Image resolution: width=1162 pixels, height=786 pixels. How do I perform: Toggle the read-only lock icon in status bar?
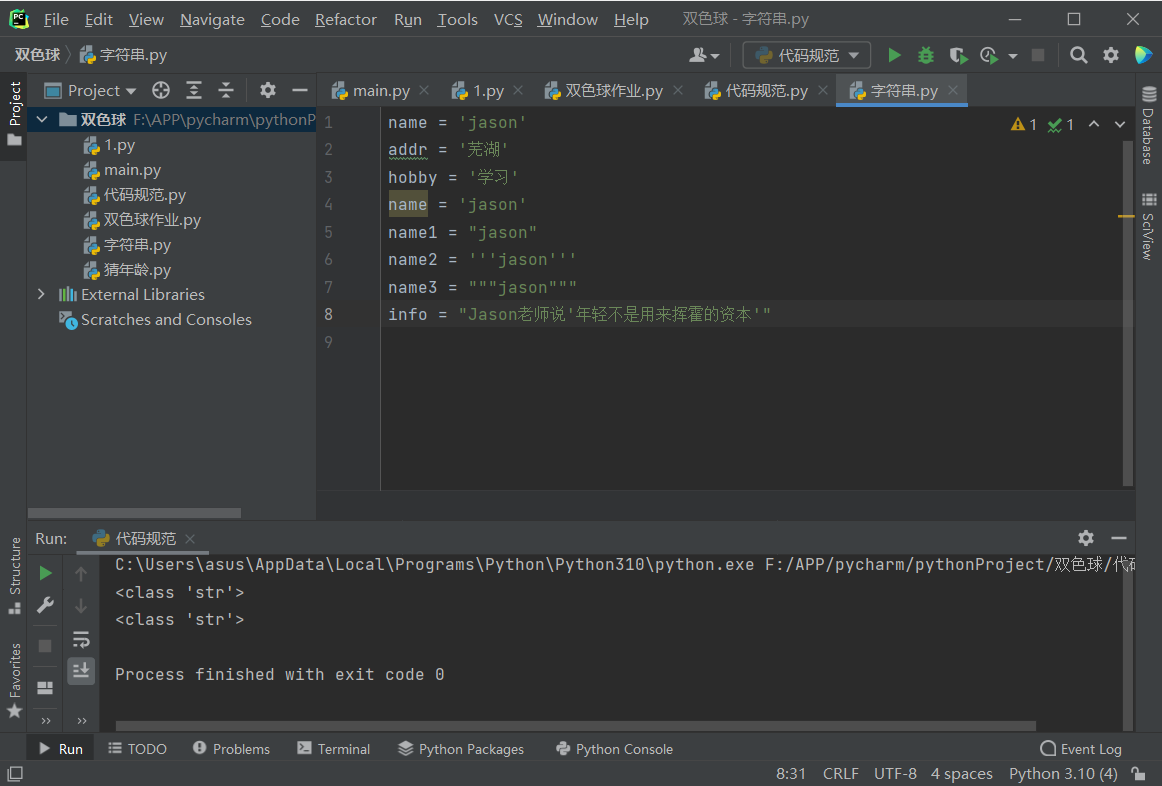click(x=1138, y=774)
